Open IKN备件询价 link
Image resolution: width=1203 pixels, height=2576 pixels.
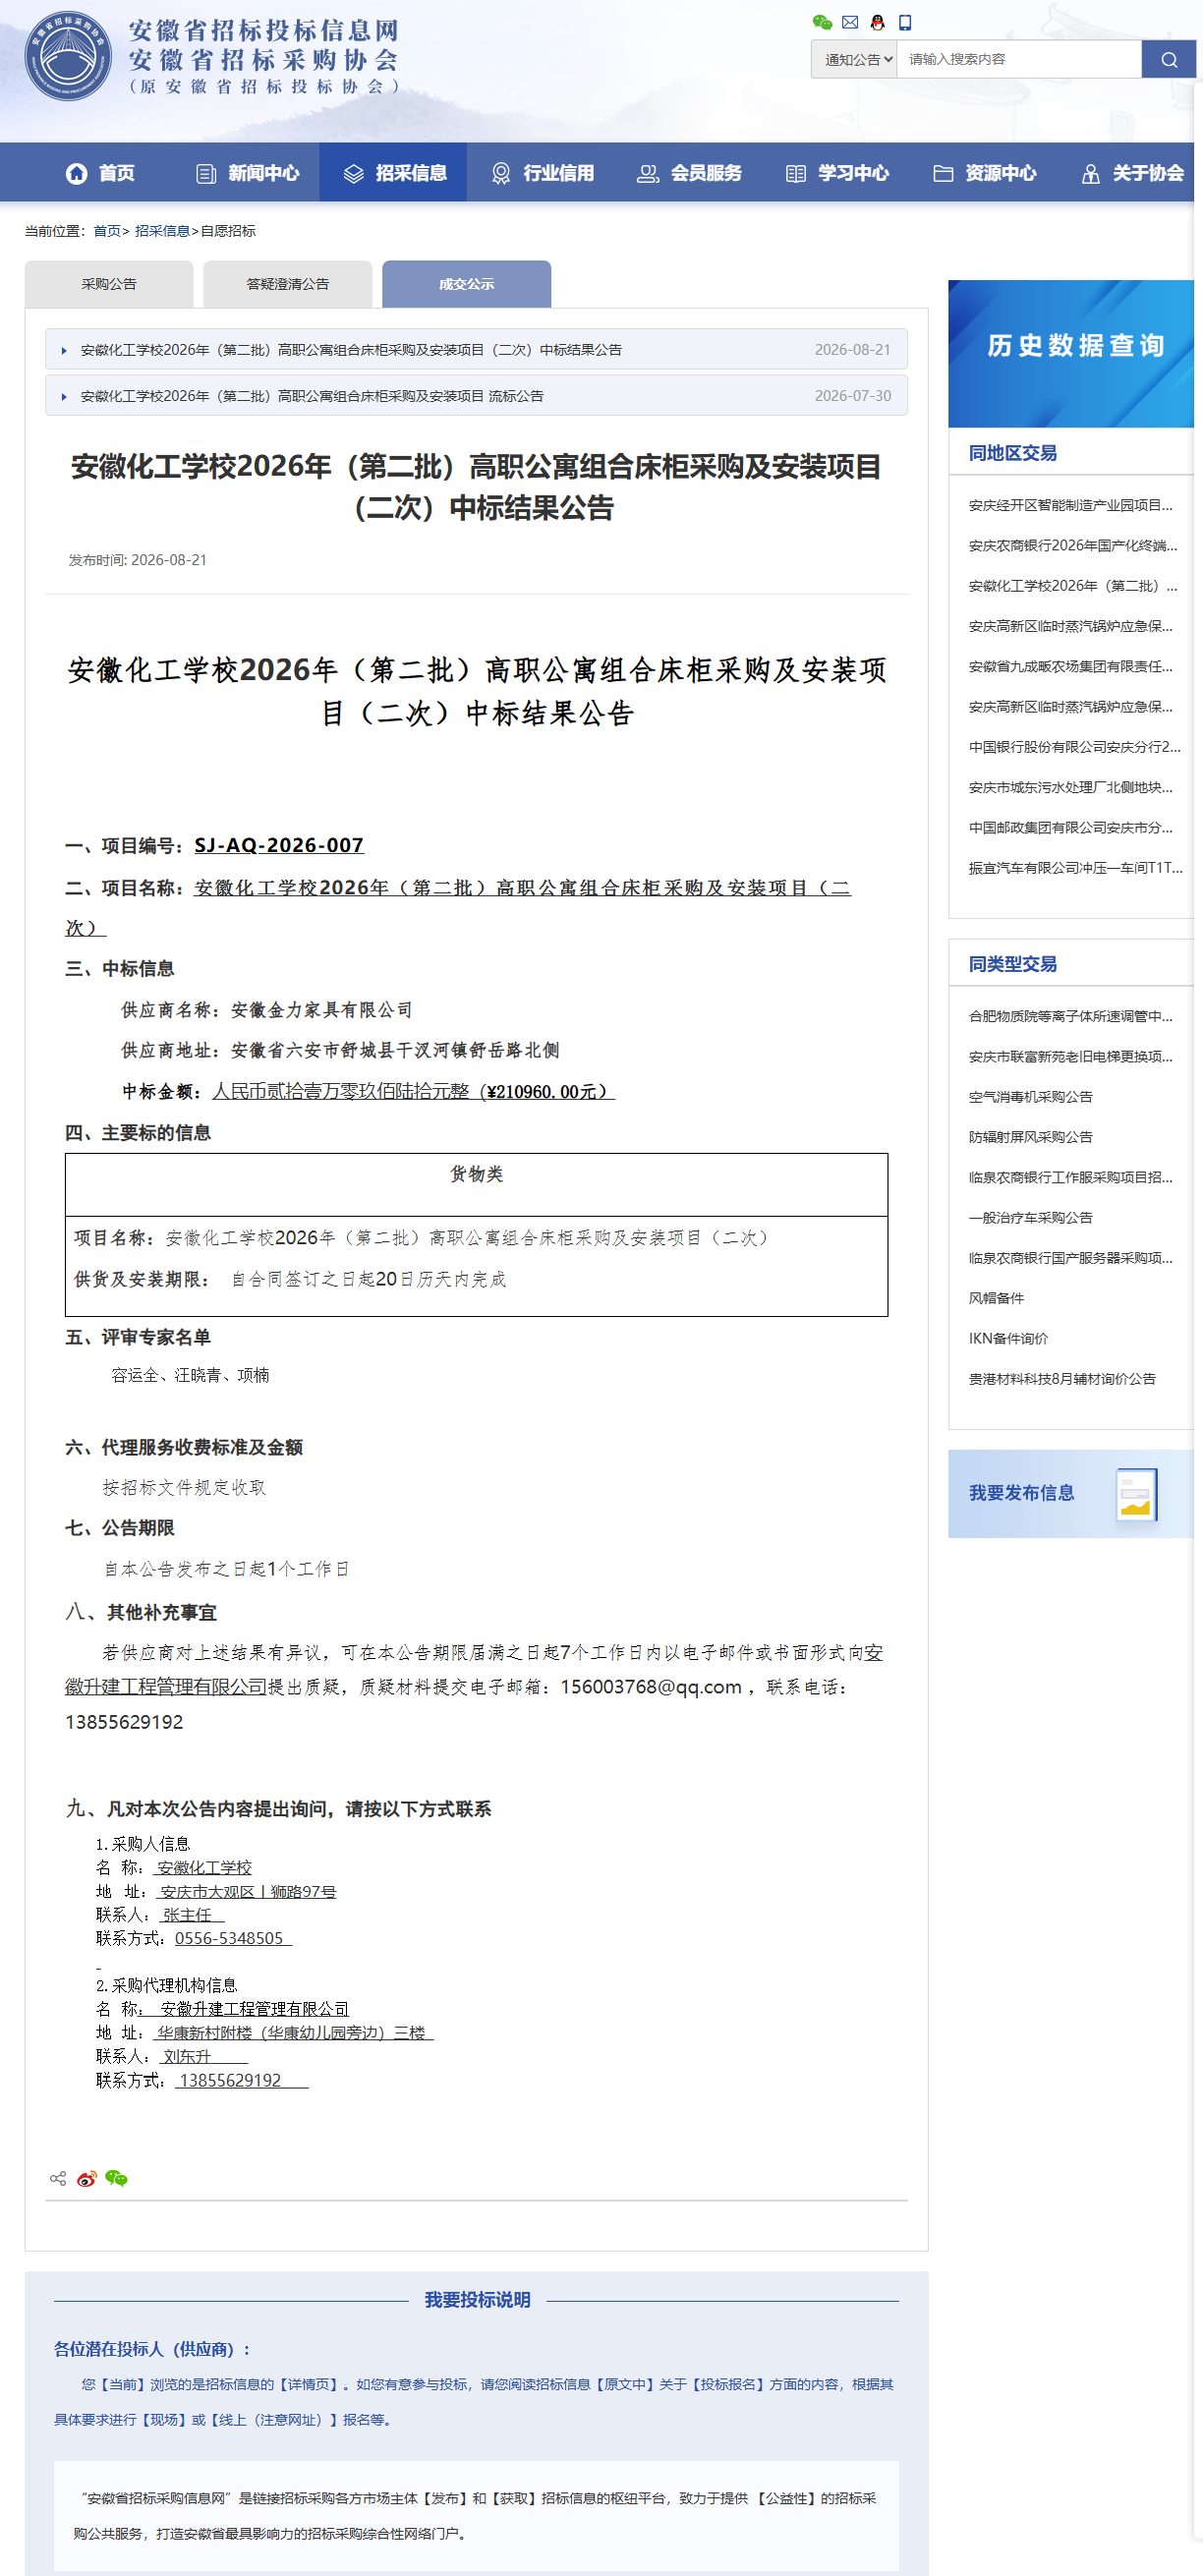pyautogui.click(x=1008, y=1338)
